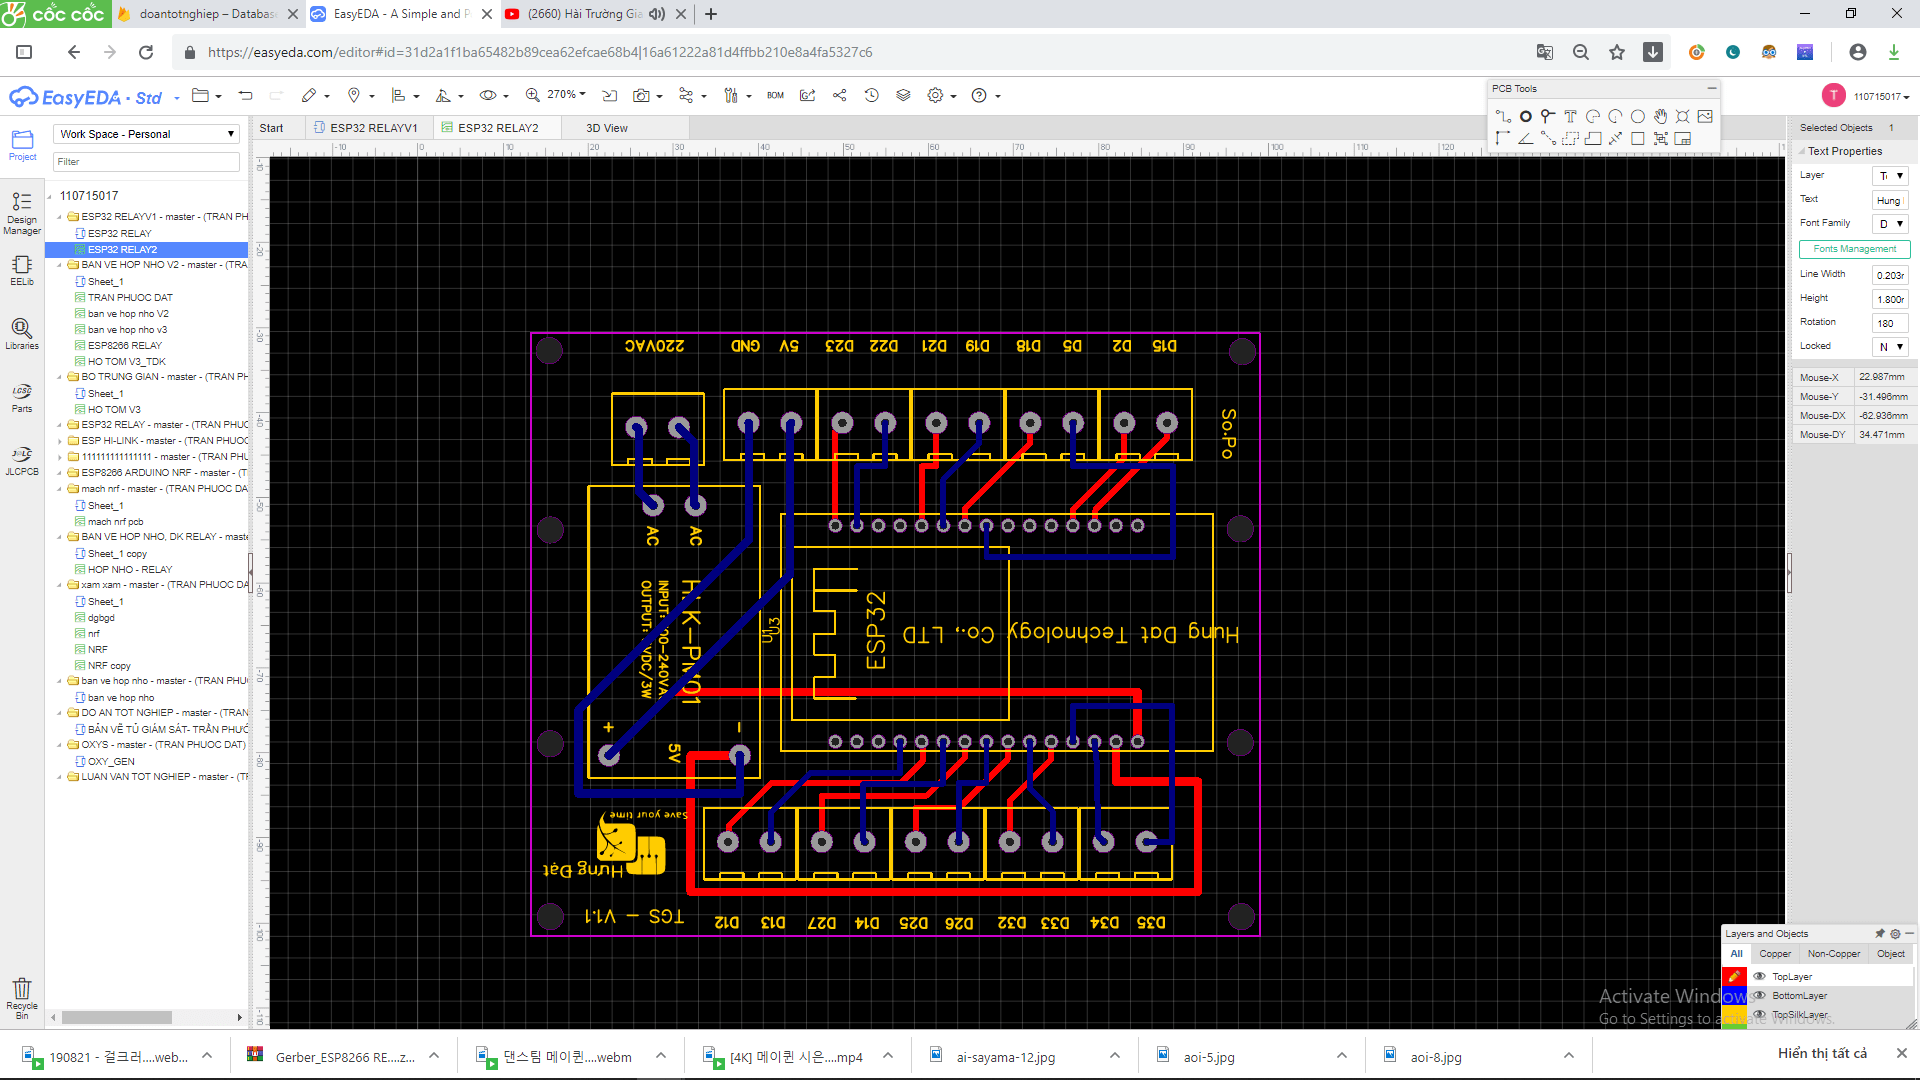
Task: Select the Group/Ungroup tool in PCB Tools
Action: pyautogui.click(x=1660, y=139)
